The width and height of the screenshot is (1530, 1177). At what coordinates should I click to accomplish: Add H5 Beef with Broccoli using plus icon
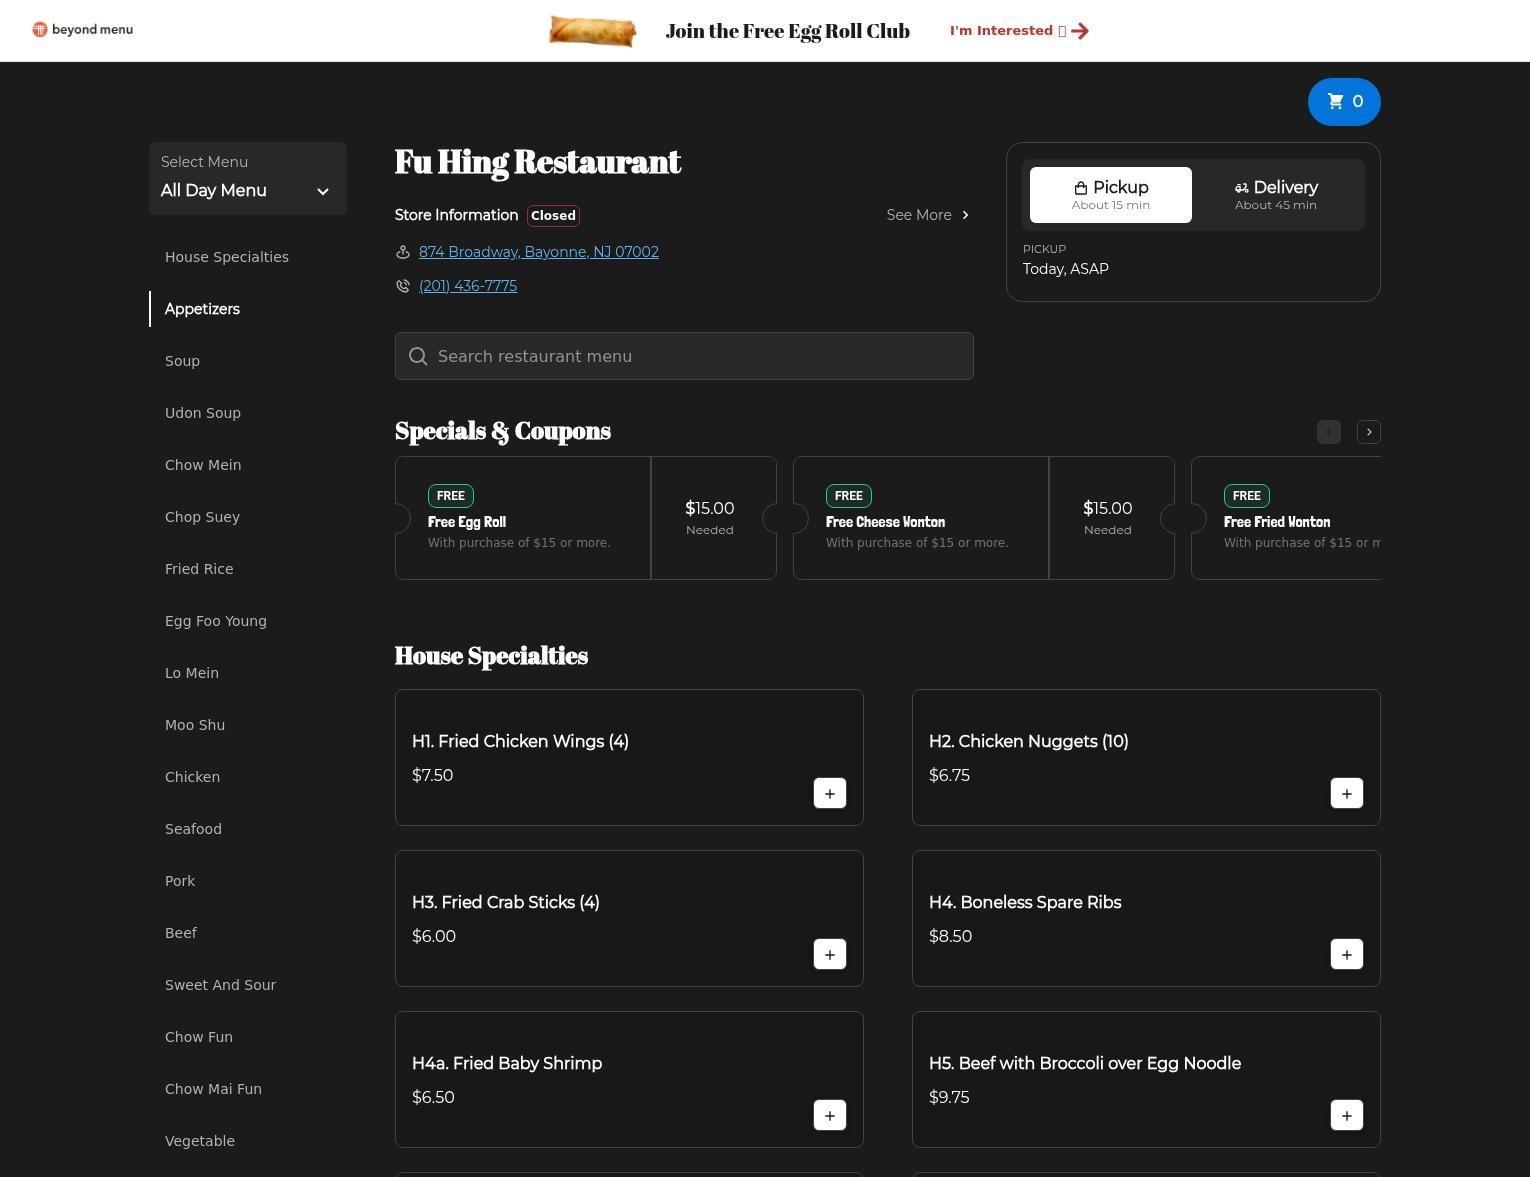coord(1346,1115)
